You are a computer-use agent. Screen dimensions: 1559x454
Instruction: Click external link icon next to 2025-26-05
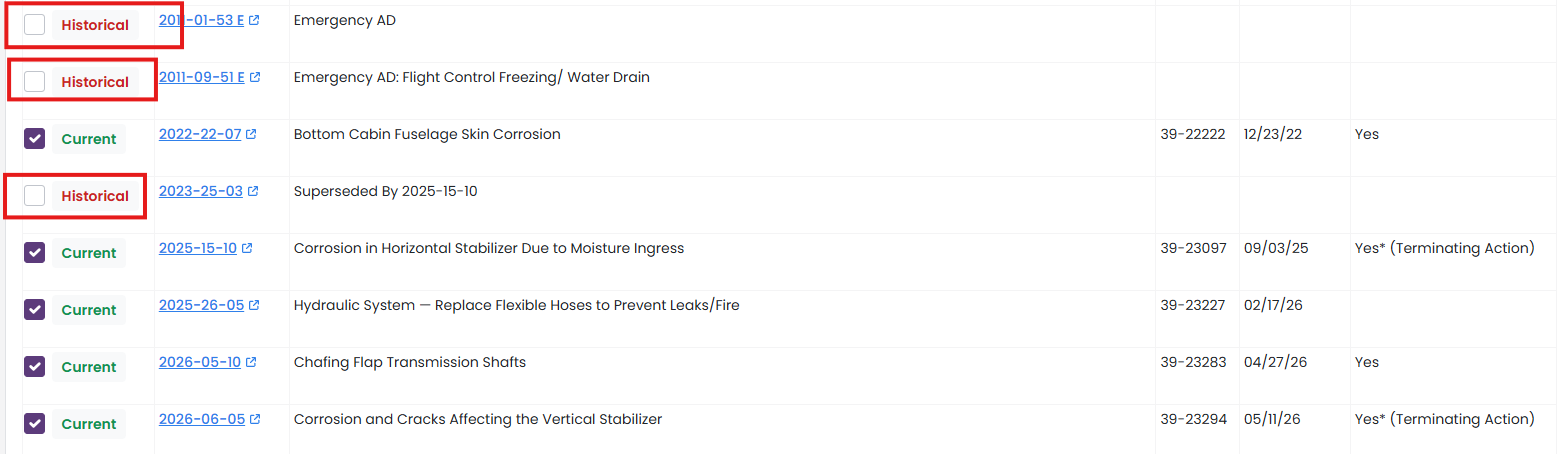[x=254, y=305]
